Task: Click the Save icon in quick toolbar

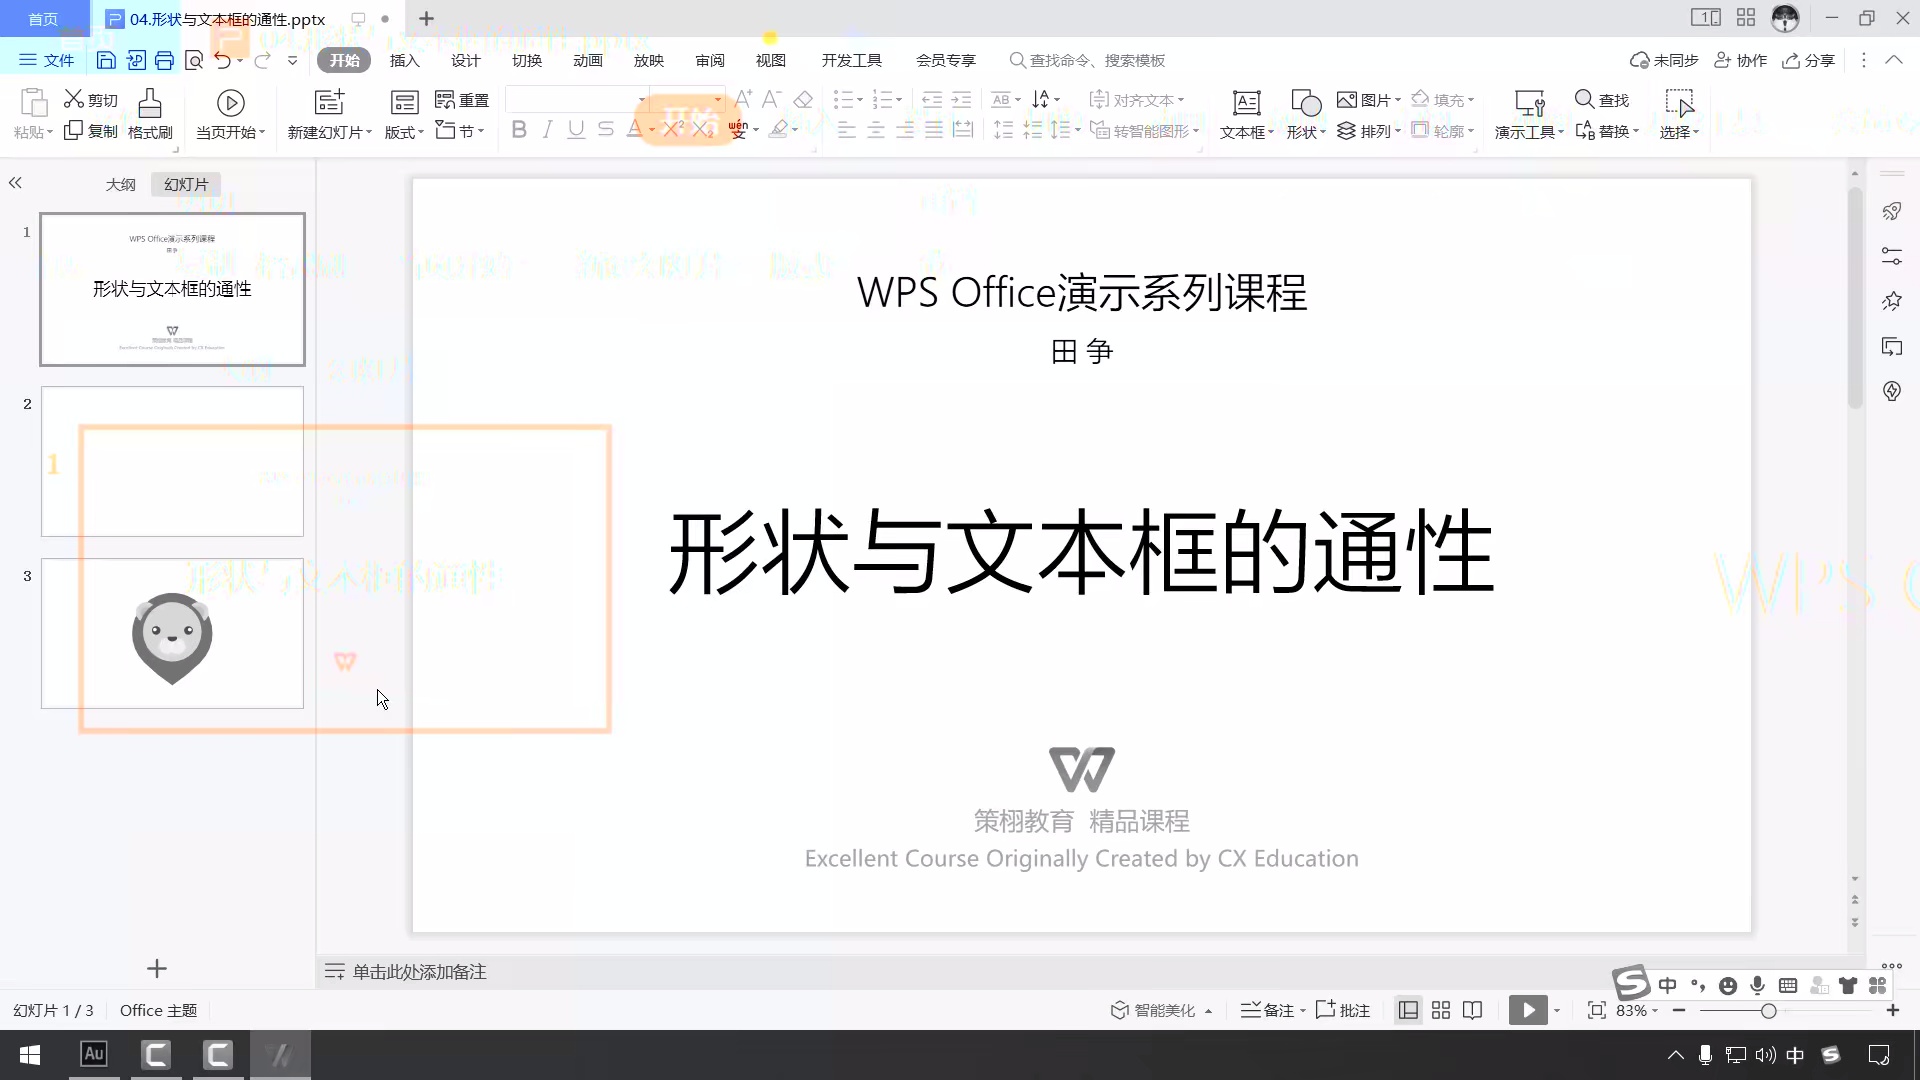Action: (106, 61)
